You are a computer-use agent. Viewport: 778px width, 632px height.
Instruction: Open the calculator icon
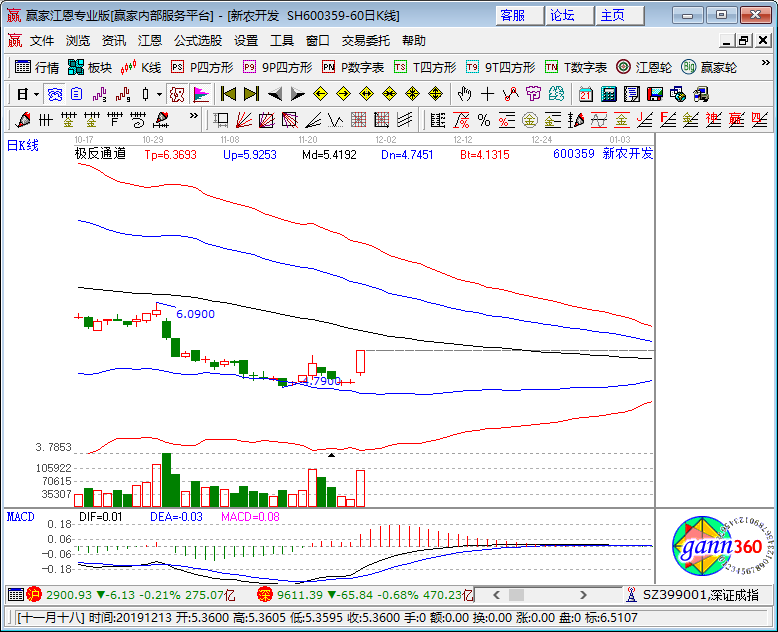[609, 94]
